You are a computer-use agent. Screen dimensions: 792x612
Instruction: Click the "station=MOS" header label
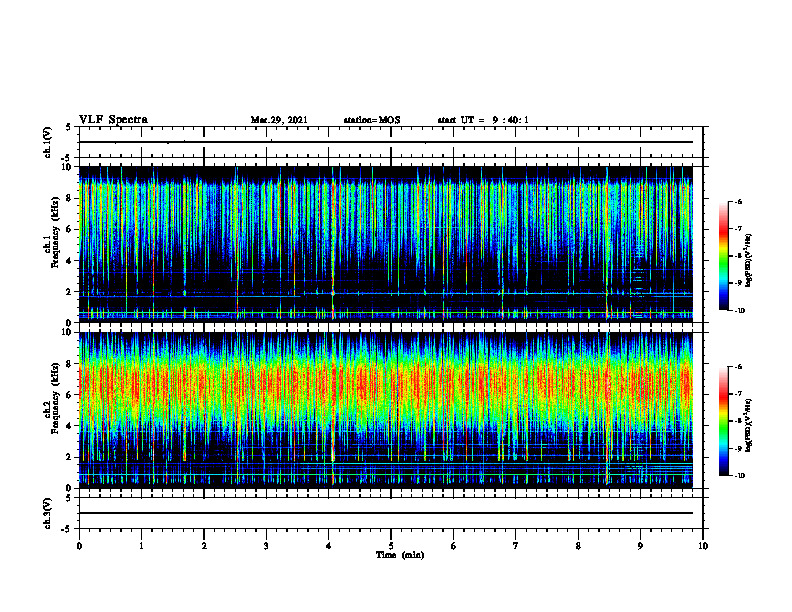(372, 120)
